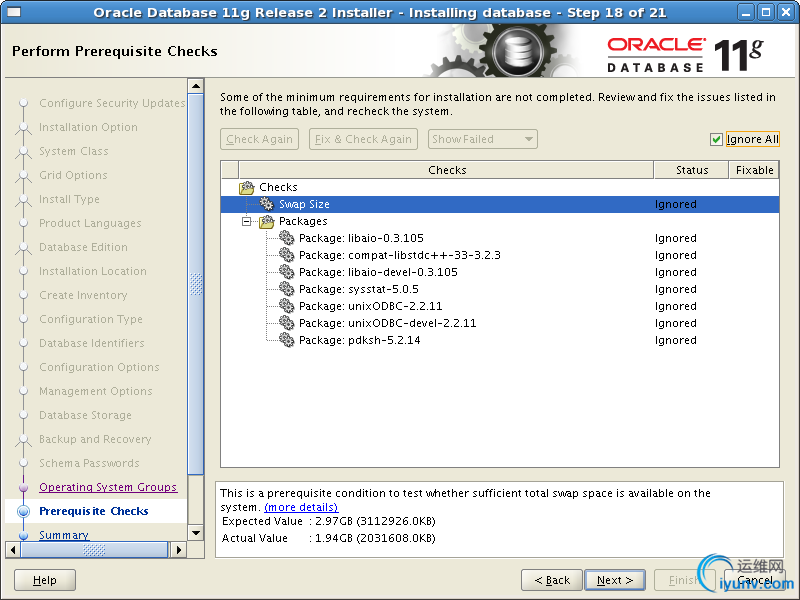Select Package: libaio-0.3.105 row
This screenshot has width=800, height=600.
point(500,238)
